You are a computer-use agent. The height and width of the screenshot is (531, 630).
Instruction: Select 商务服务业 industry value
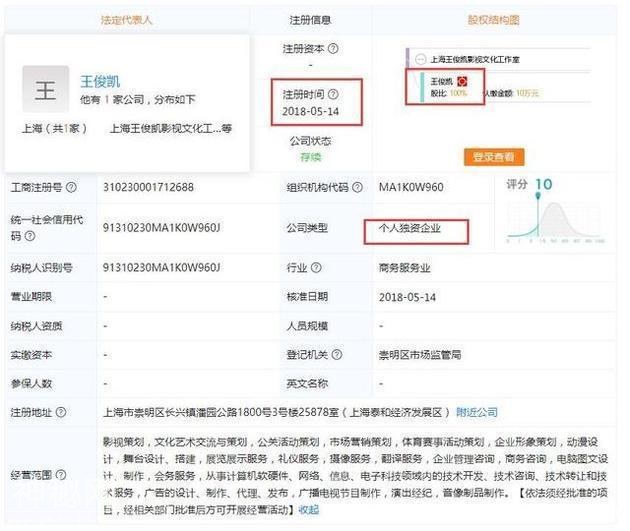point(404,268)
